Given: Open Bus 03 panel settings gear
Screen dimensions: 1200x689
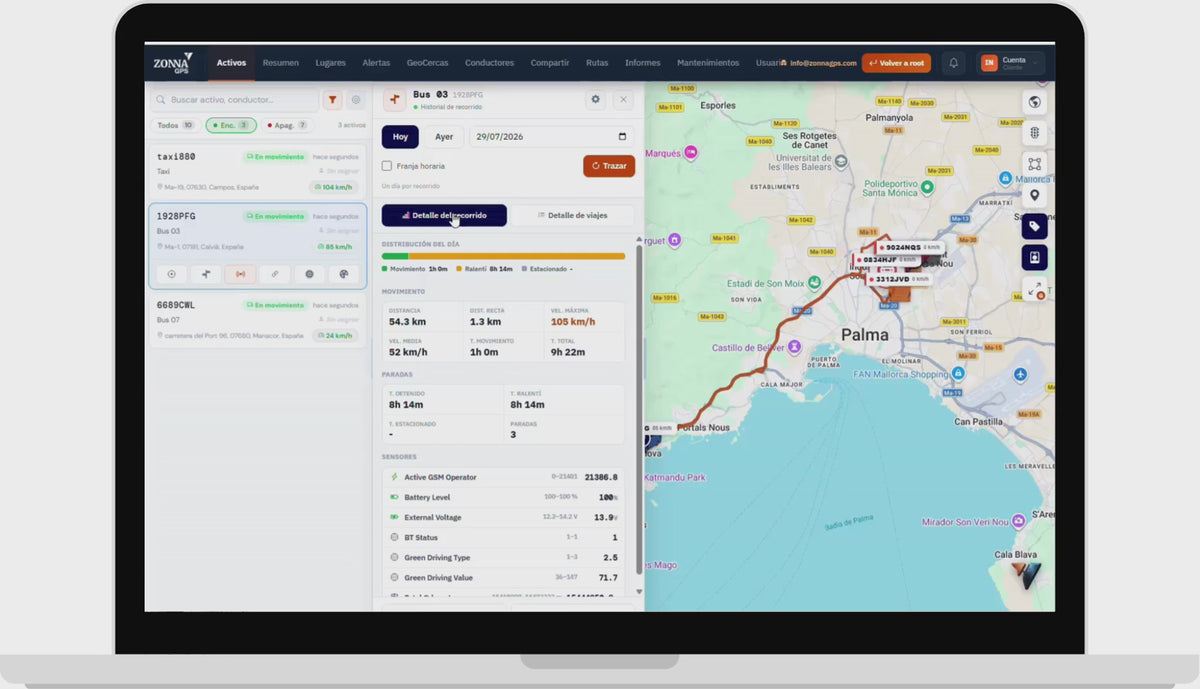Looking at the screenshot, I should pyautogui.click(x=596, y=99).
